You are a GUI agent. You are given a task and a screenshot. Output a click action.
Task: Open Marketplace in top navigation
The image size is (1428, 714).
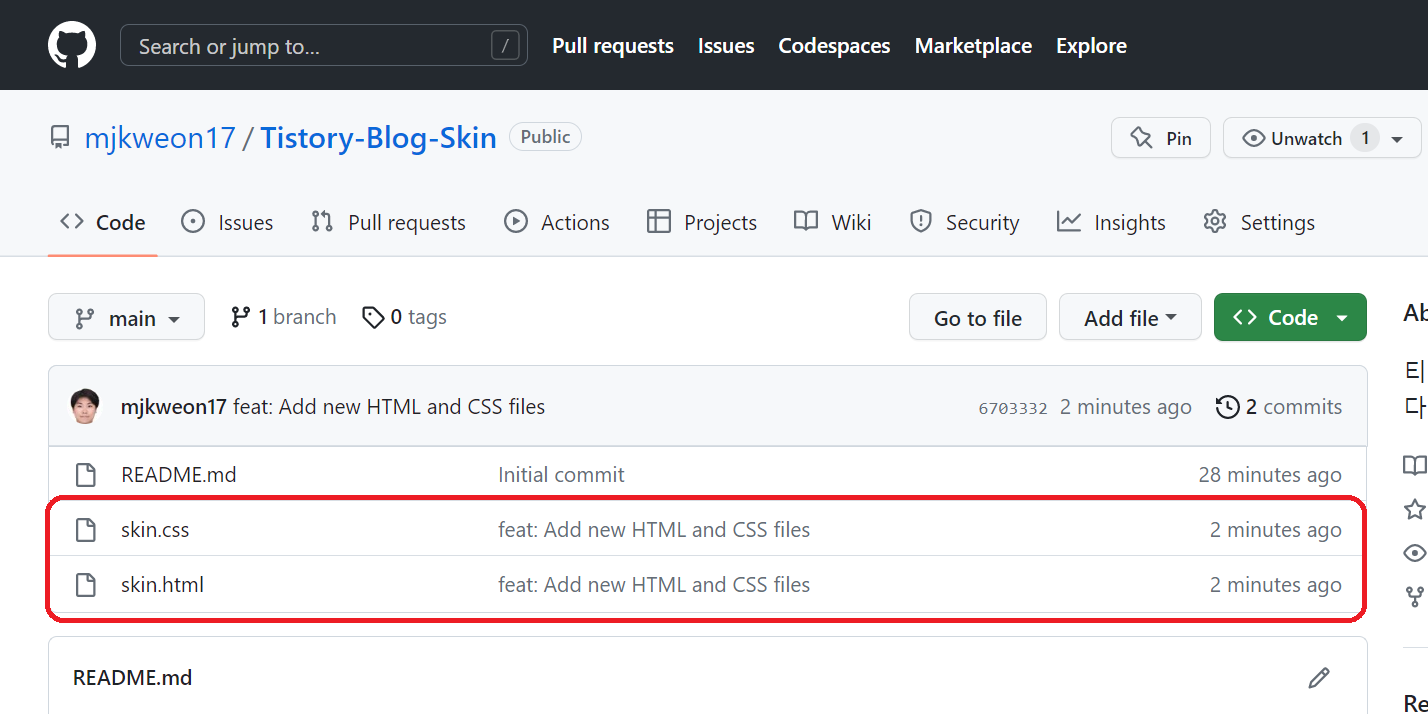(x=973, y=46)
